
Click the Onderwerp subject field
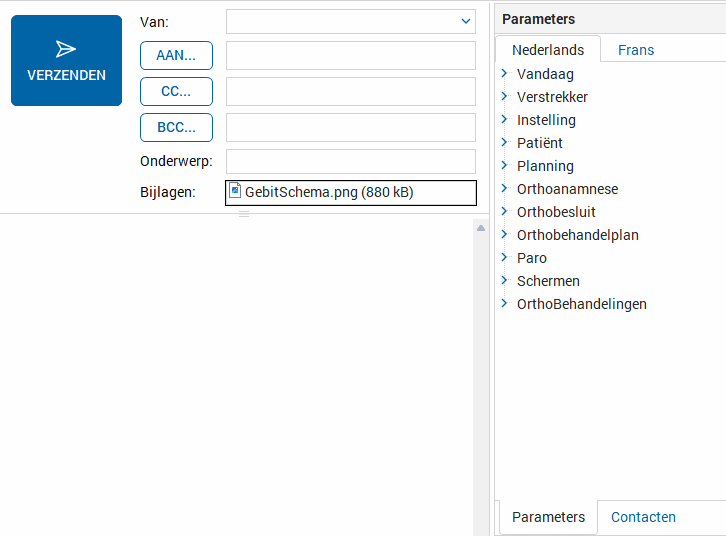pyautogui.click(x=351, y=162)
